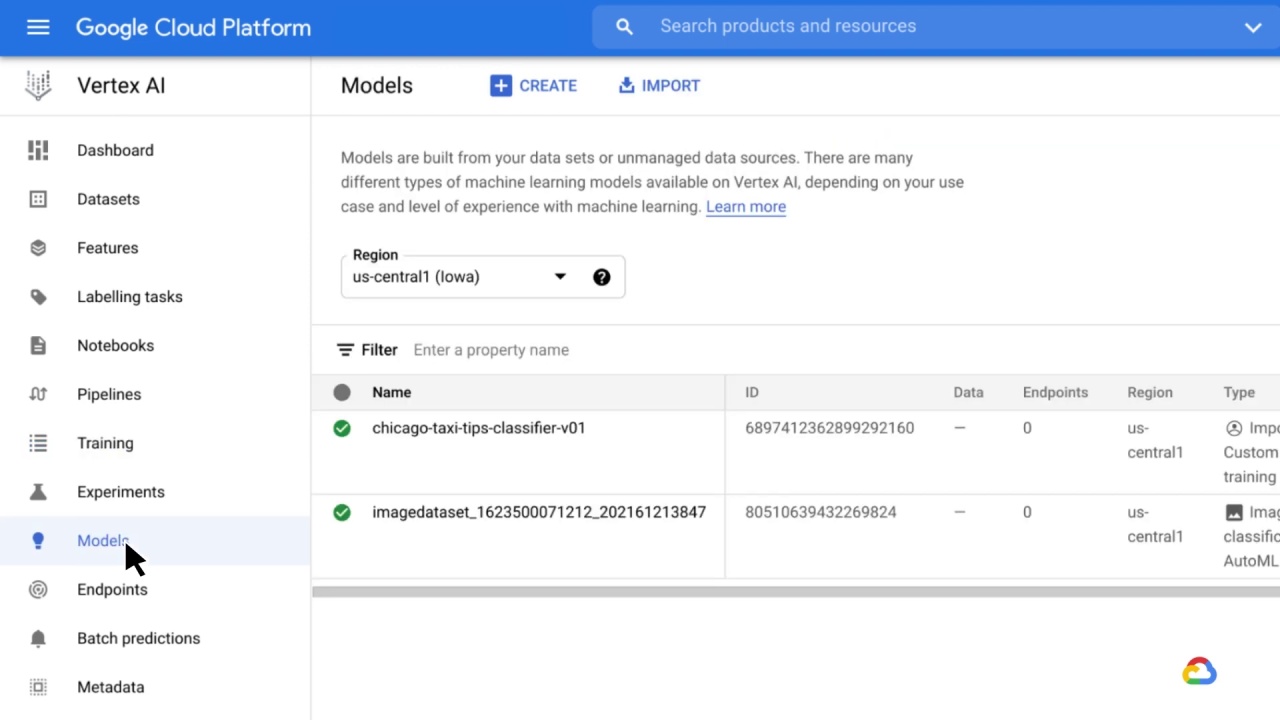Viewport: 1280px width, 720px height.
Task: Expand the search bar dropdown chevron
Action: tap(1252, 27)
